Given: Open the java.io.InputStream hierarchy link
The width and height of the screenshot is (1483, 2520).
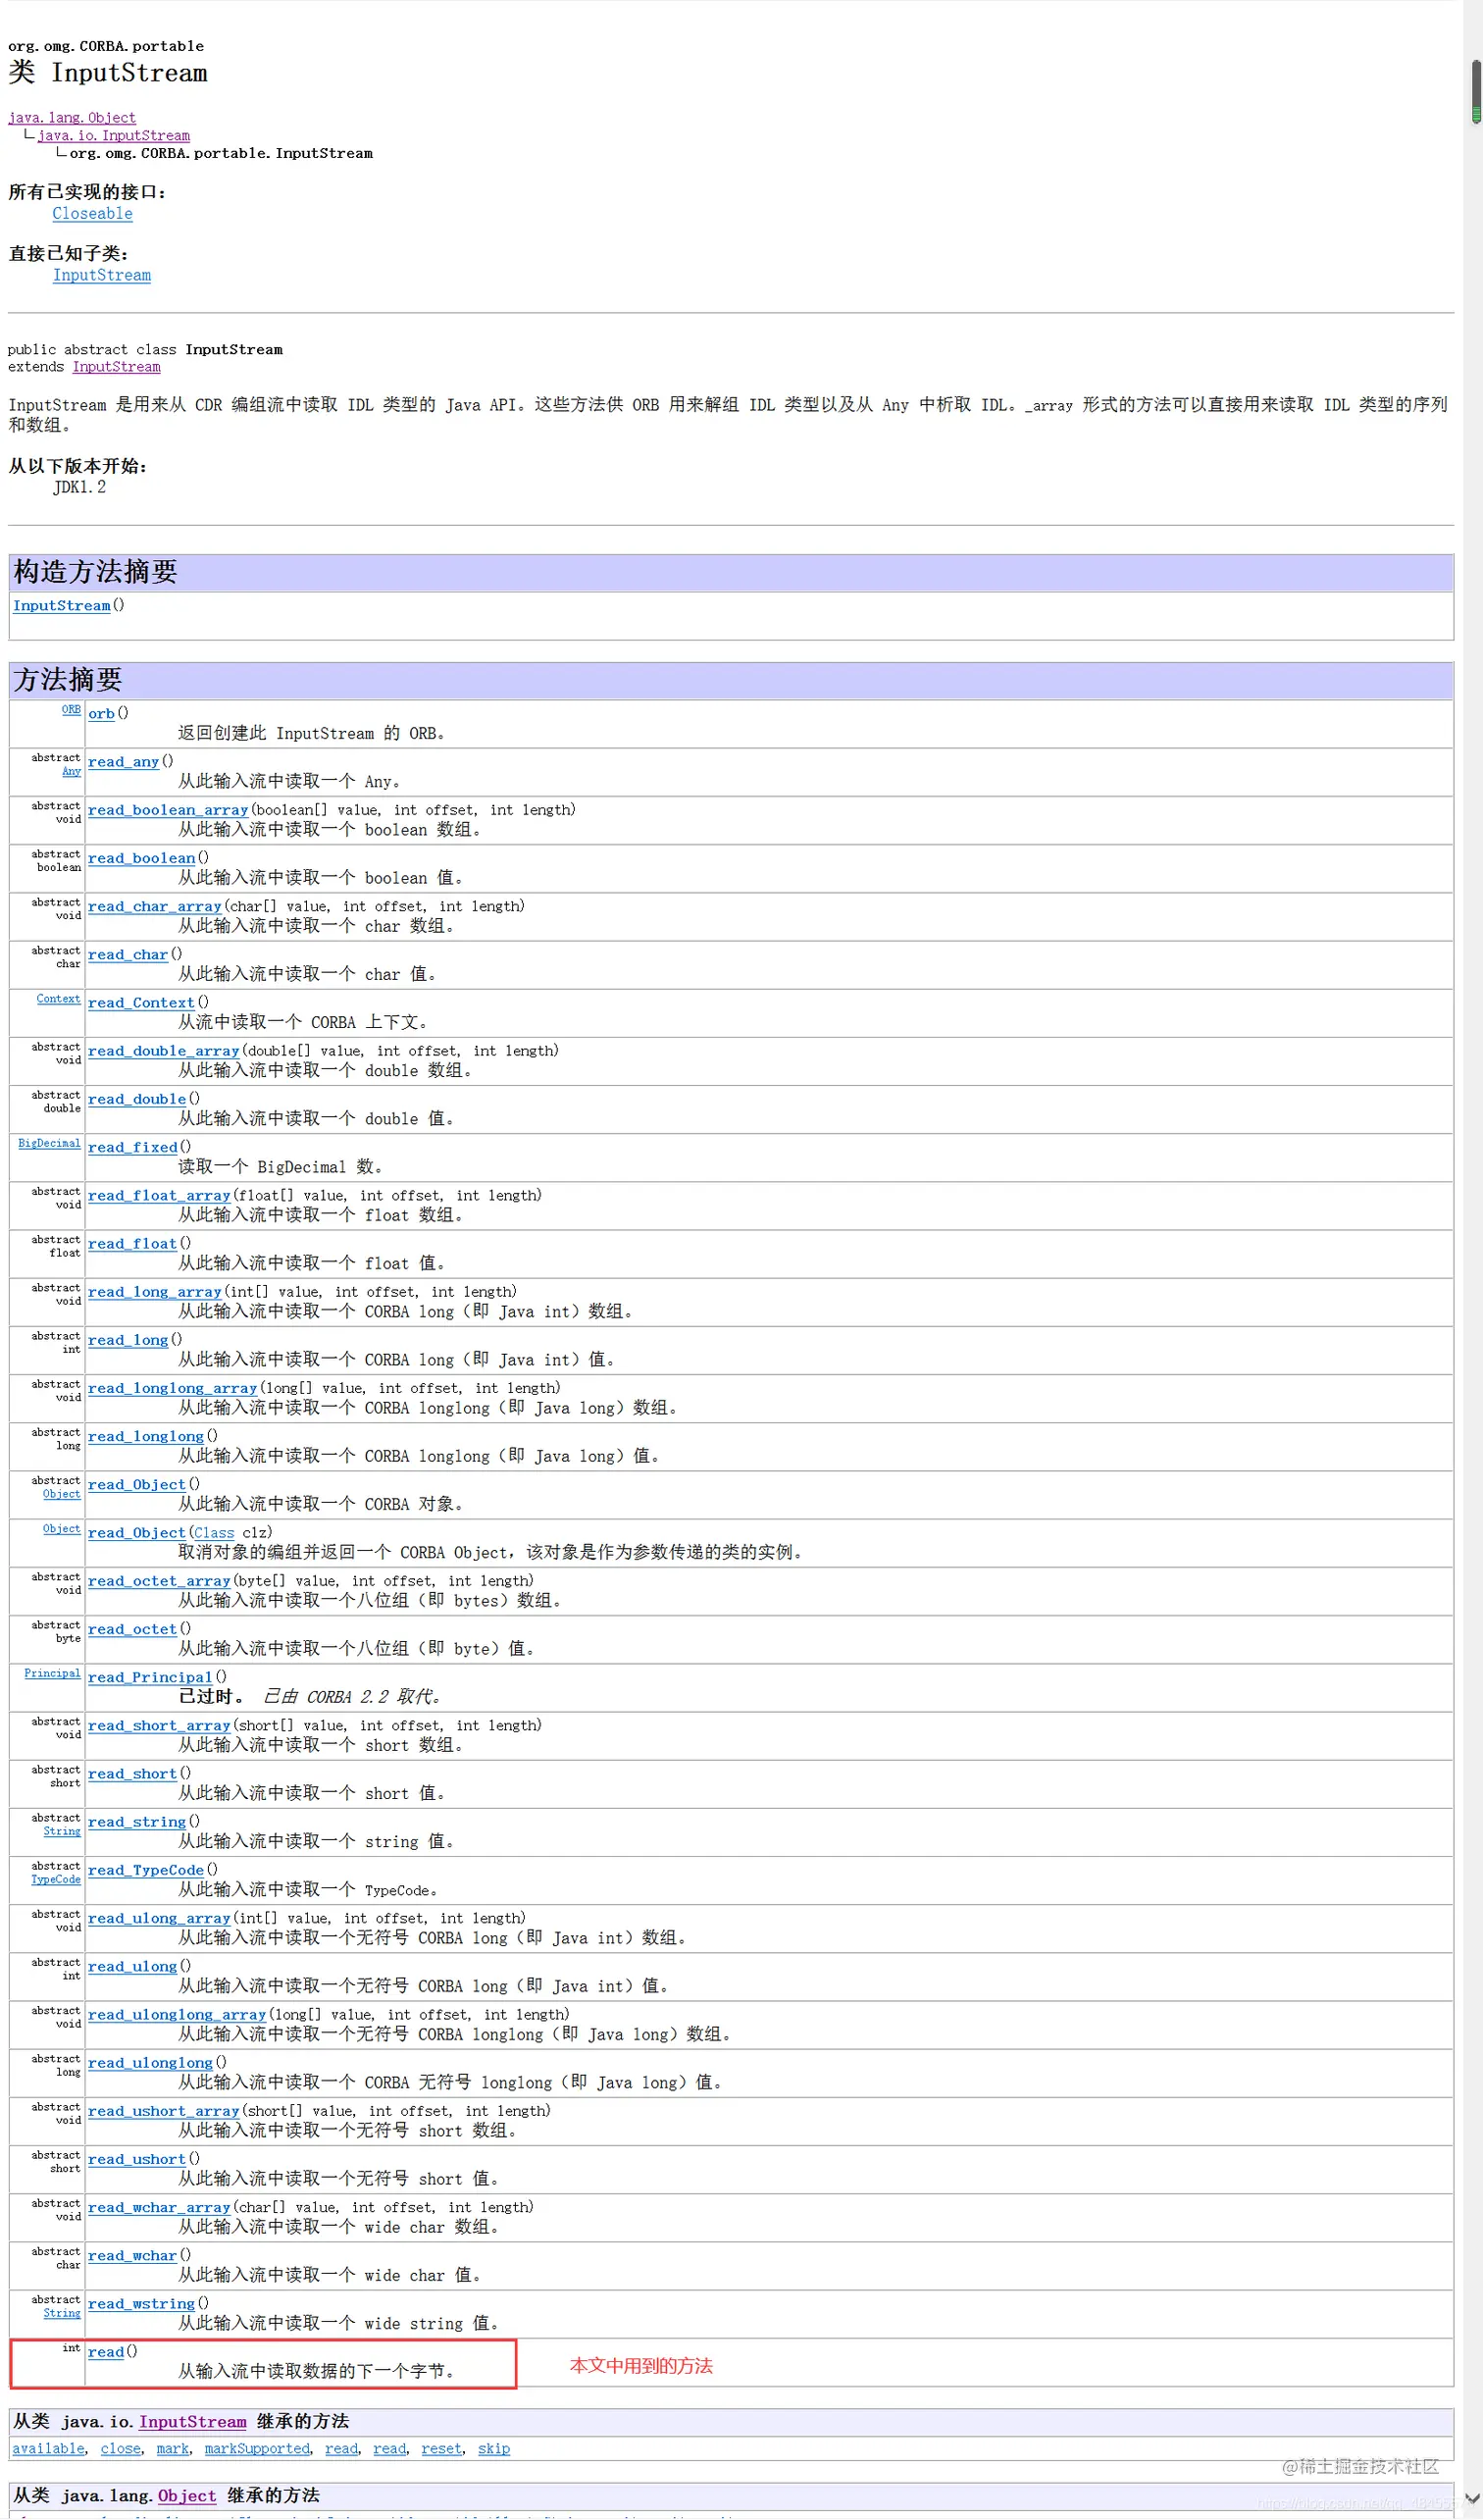Looking at the screenshot, I should [x=113, y=136].
